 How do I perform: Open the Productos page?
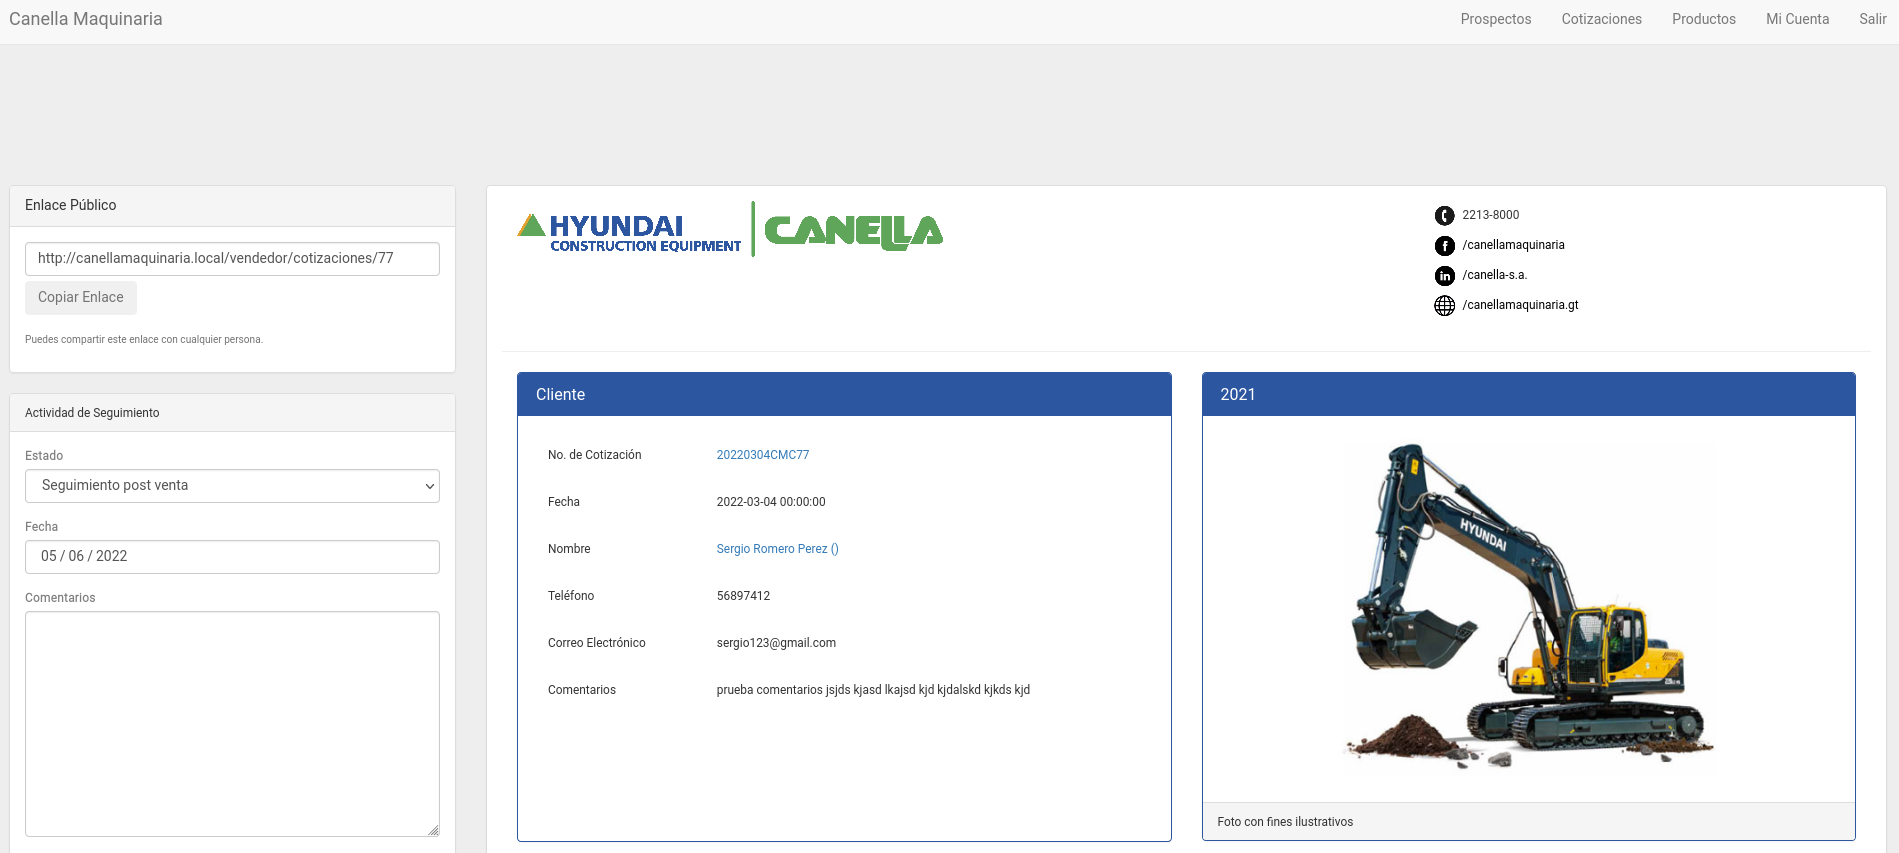[1703, 19]
